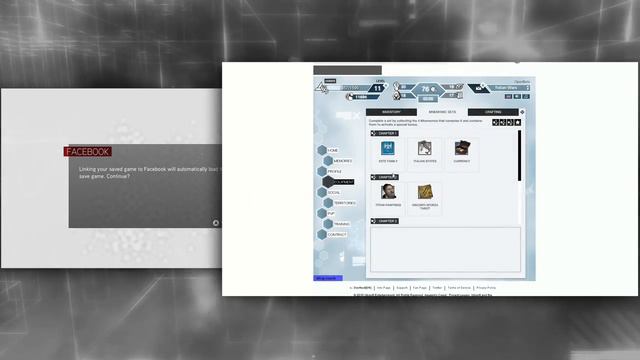Click the round icon below the experience bar
The height and width of the screenshot is (360, 640).
349,97
